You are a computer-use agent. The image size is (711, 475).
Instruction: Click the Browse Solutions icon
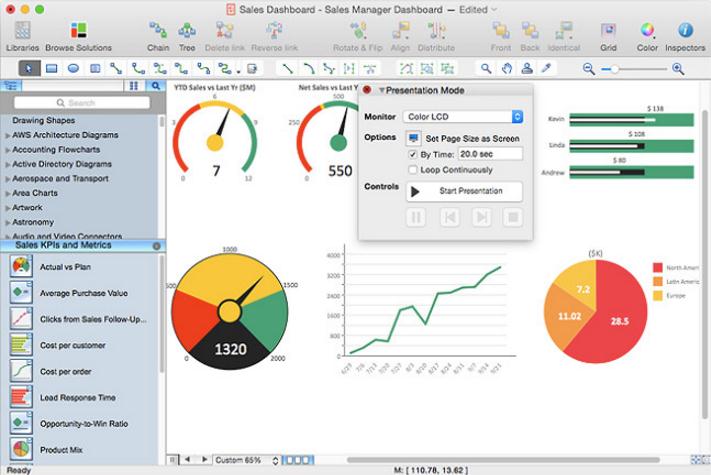click(x=78, y=30)
